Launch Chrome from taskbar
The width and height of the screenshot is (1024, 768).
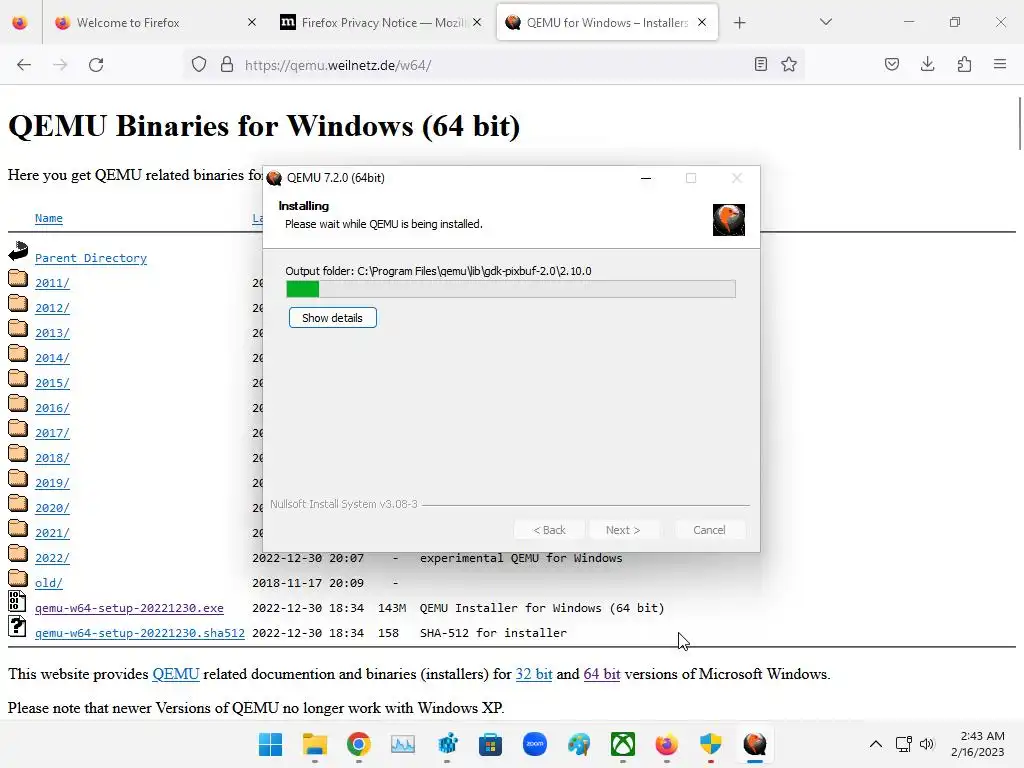coord(359,744)
